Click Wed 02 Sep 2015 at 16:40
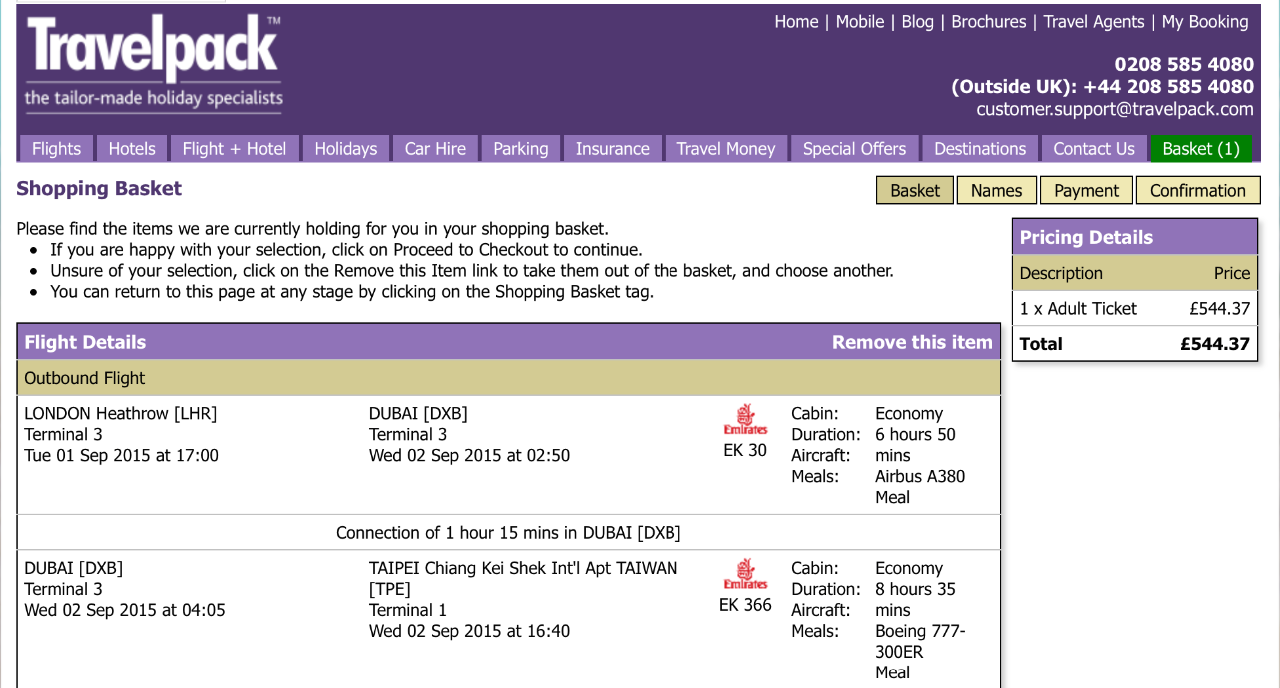 469,631
